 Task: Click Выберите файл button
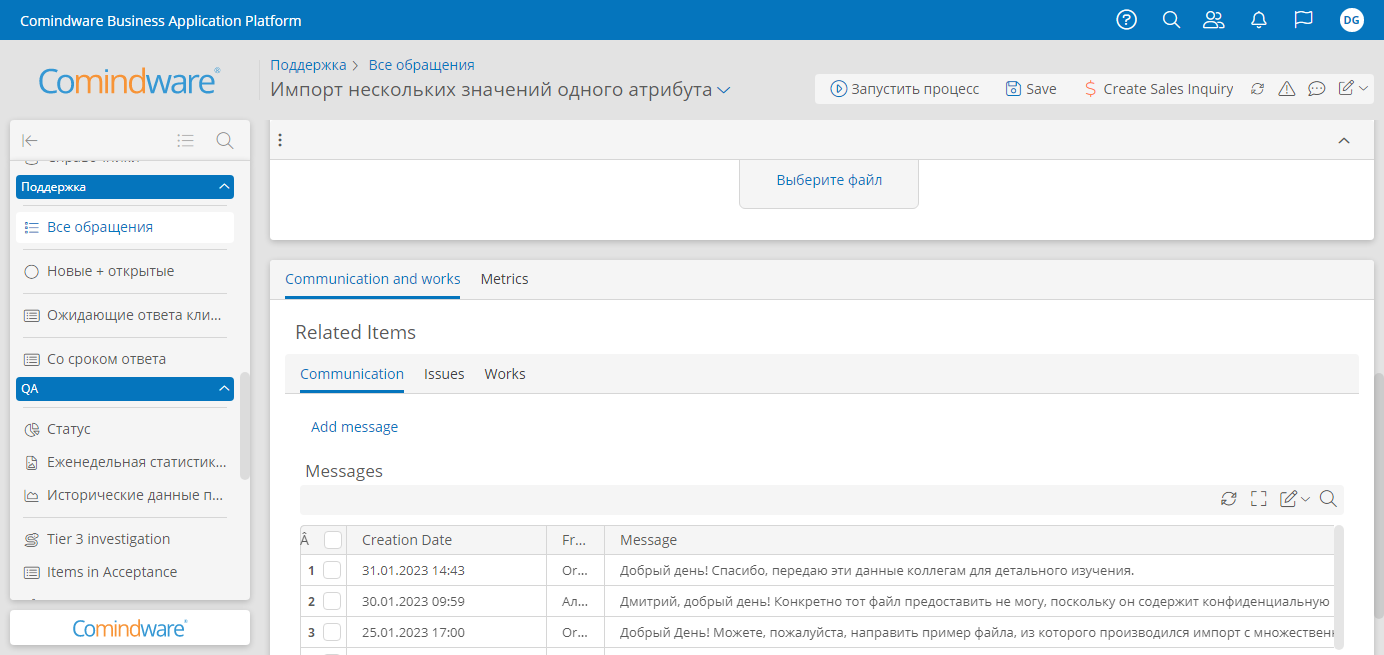(829, 181)
